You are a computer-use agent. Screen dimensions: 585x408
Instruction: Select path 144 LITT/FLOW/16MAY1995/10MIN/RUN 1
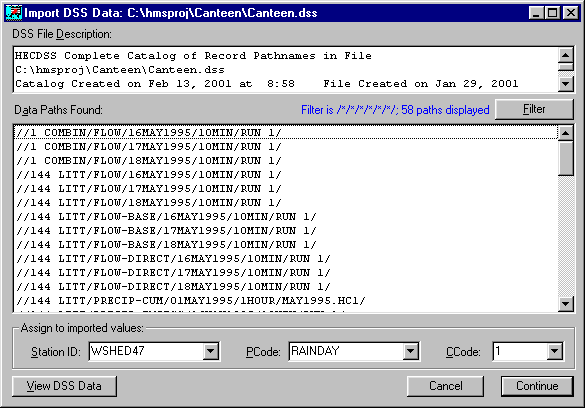tap(286, 175)
